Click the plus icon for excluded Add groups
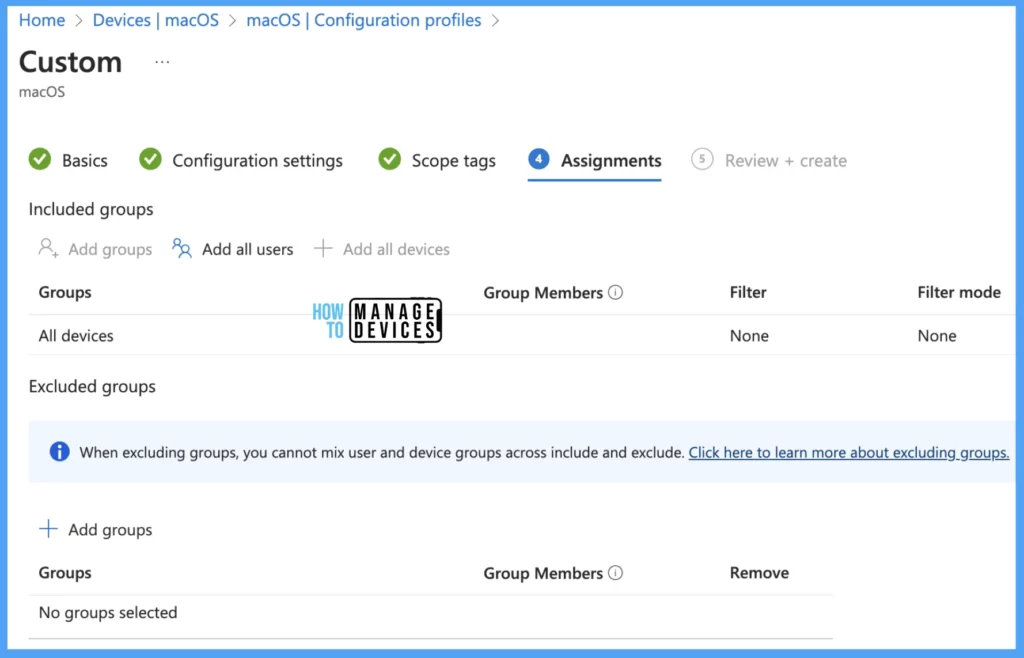Screen dimensions: 1024x658 pos(48,529)
